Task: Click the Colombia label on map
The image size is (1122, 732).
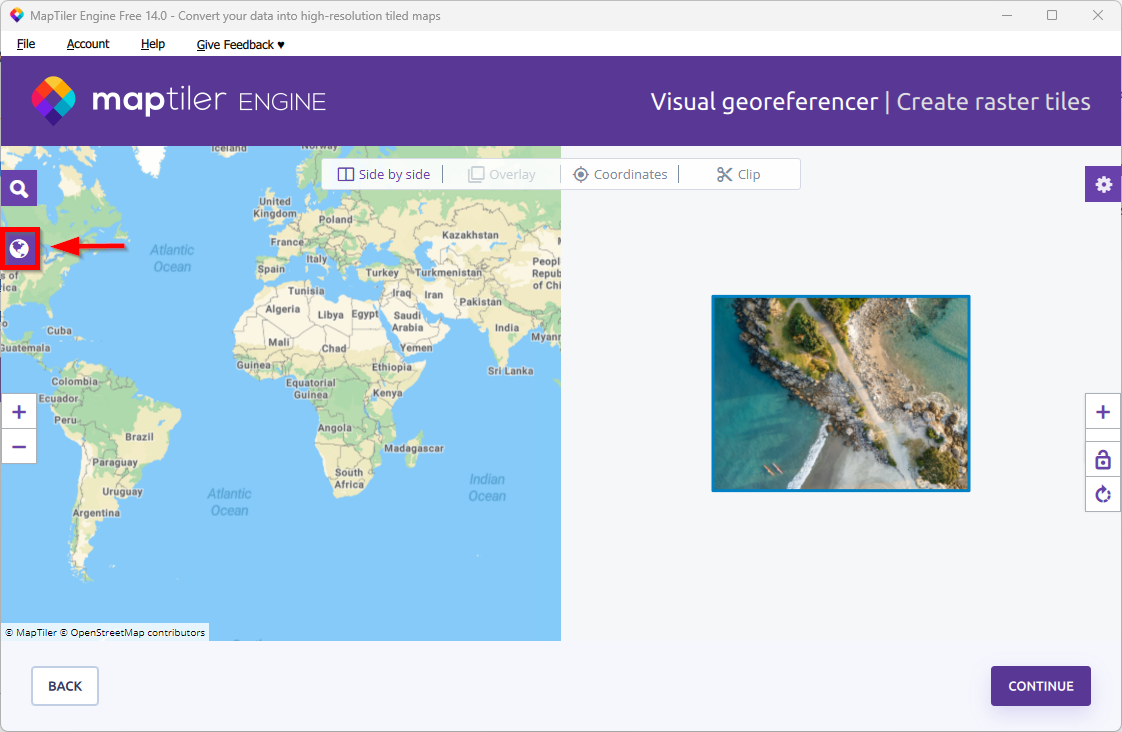Action: pos(74,381)
